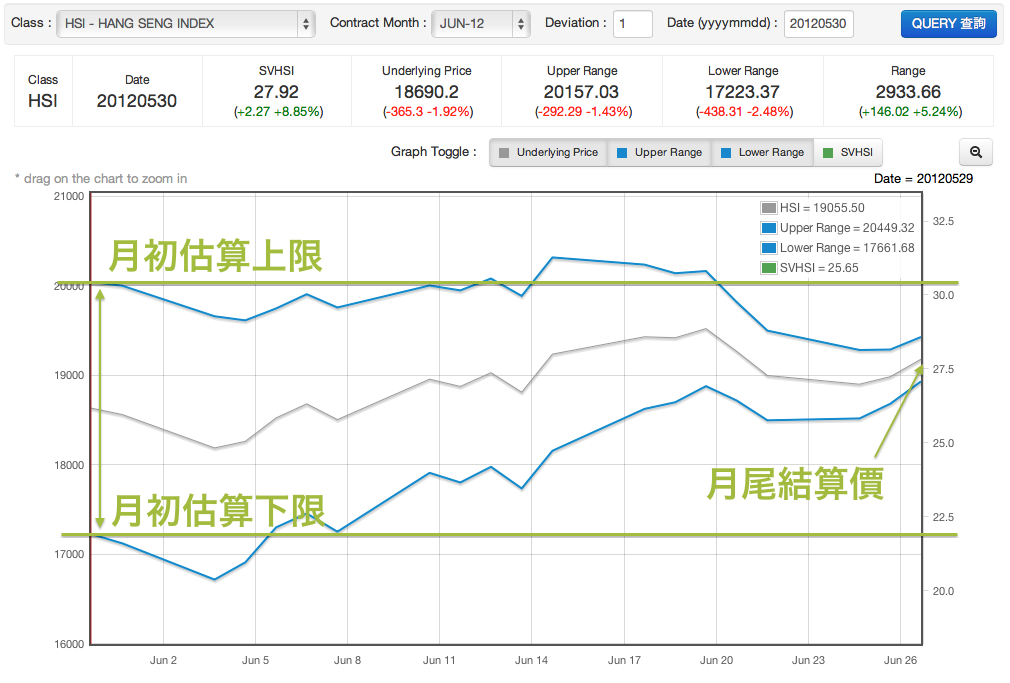Click the Date = 20120529 label

(923, 178)
